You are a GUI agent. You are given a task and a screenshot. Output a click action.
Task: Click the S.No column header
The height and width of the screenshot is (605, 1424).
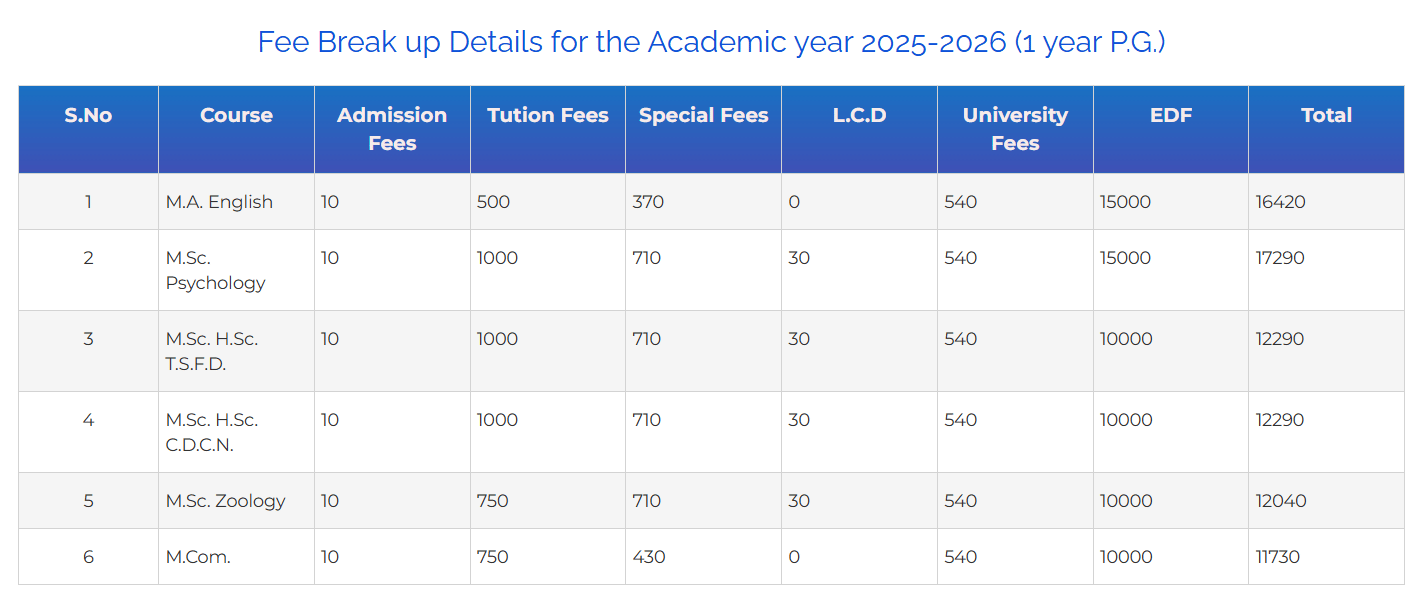tap(88, 115)
